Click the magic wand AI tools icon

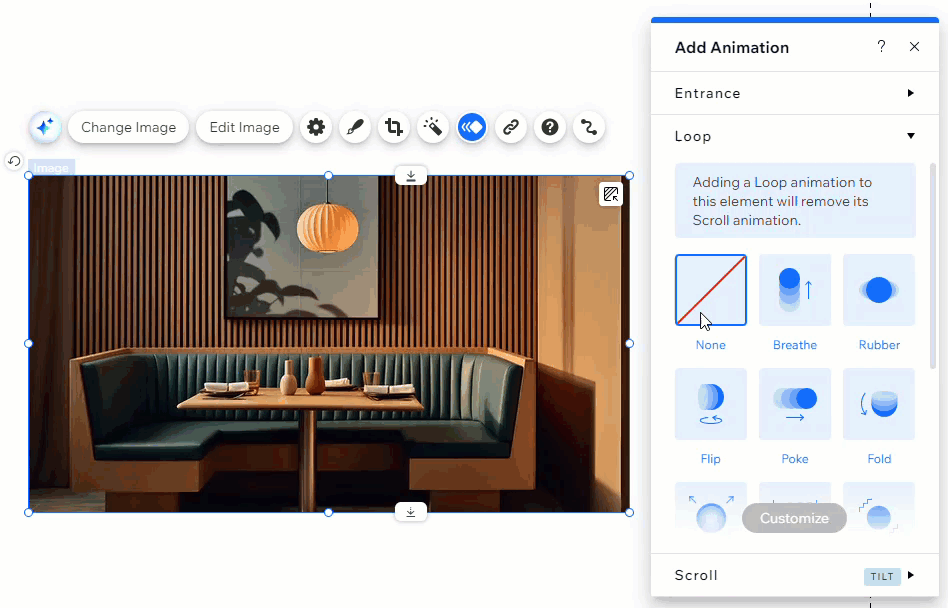[433, 127]
